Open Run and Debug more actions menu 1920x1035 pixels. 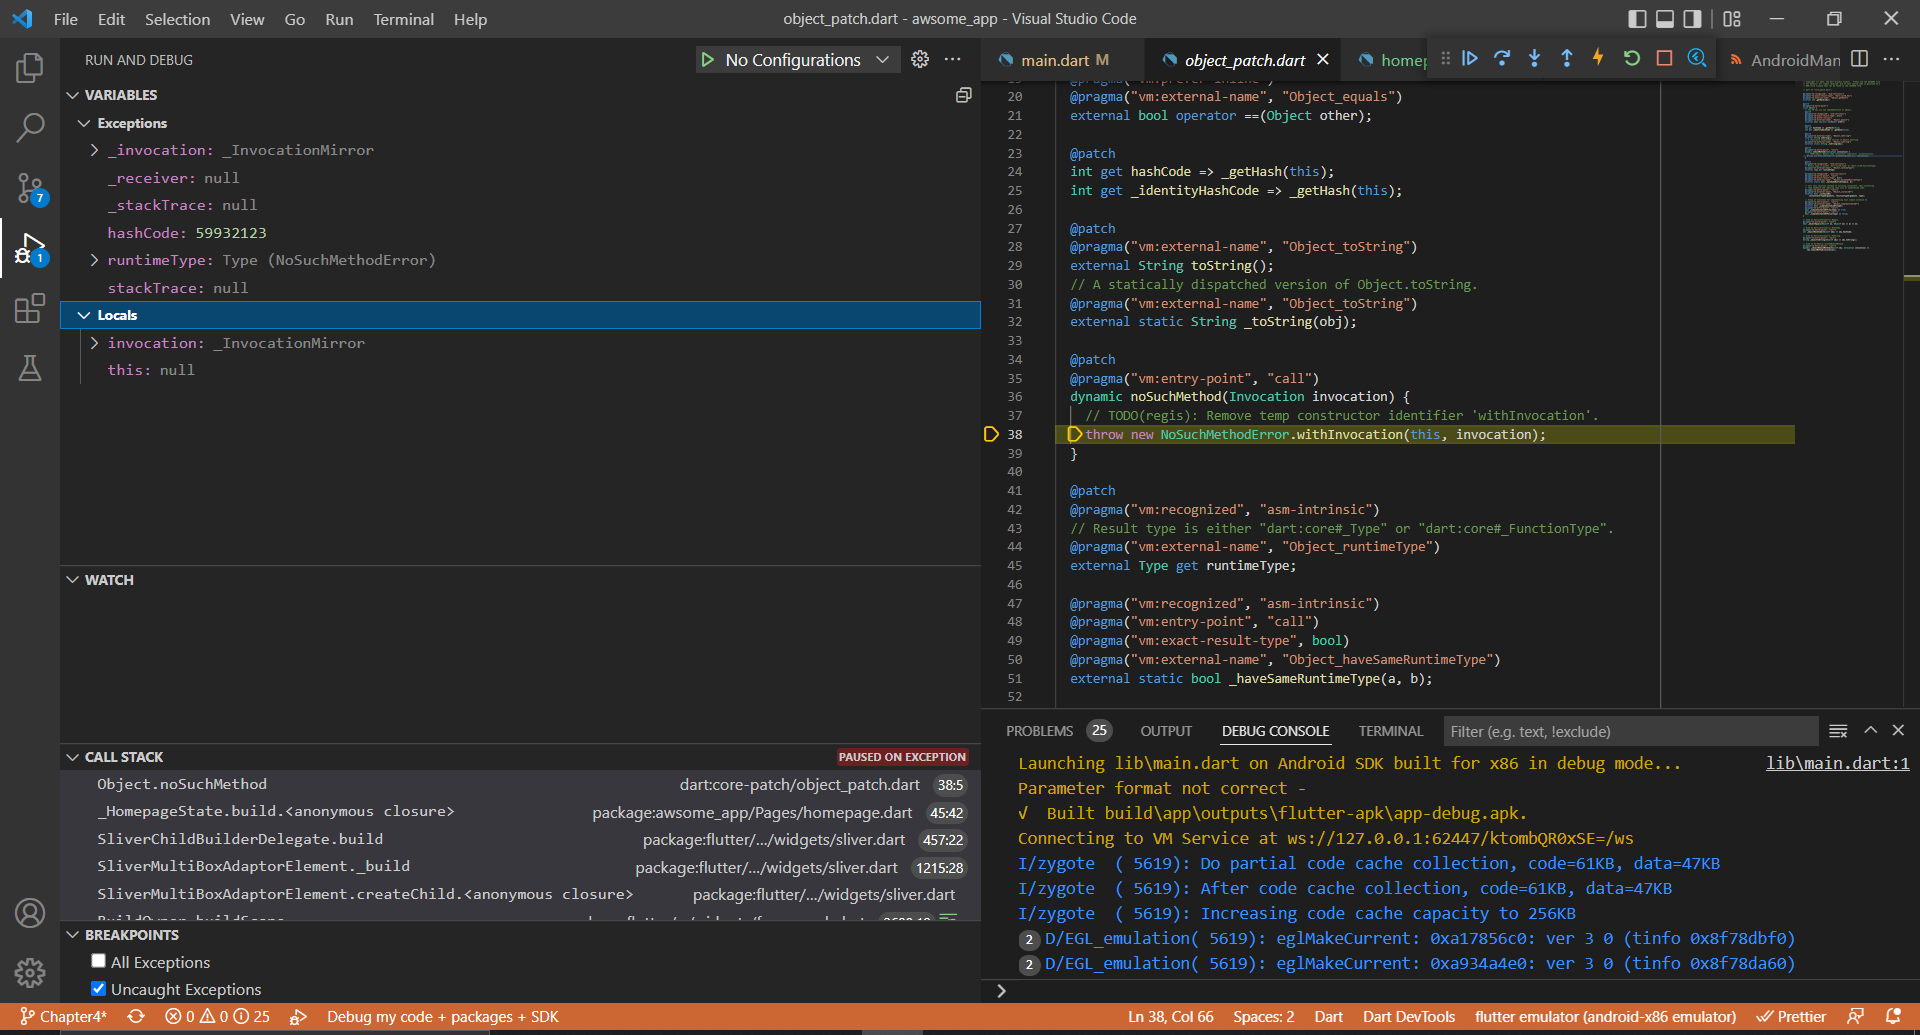[953, 60]
